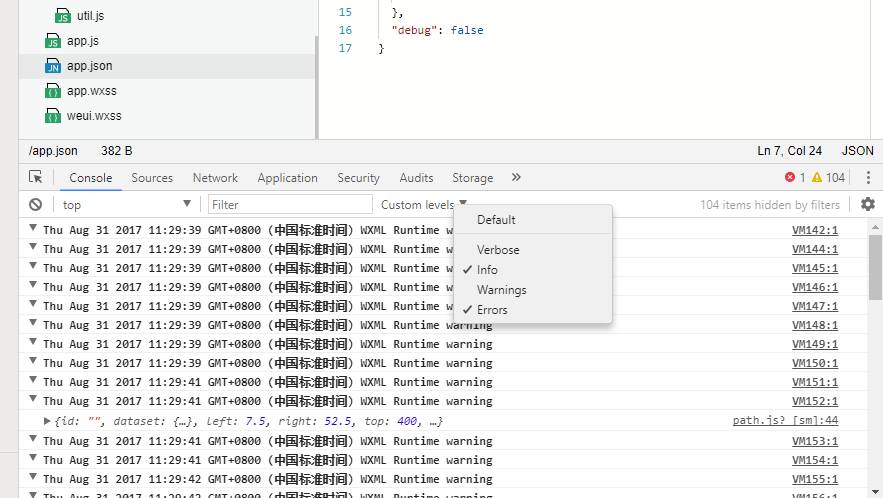Open the top context dropdown
883x498 pixels.
(x=125, y=204)
